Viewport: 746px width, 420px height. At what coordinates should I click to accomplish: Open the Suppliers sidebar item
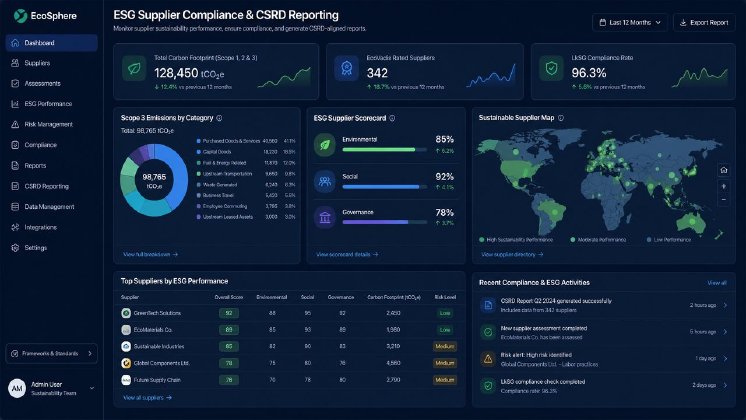point(51,63)
